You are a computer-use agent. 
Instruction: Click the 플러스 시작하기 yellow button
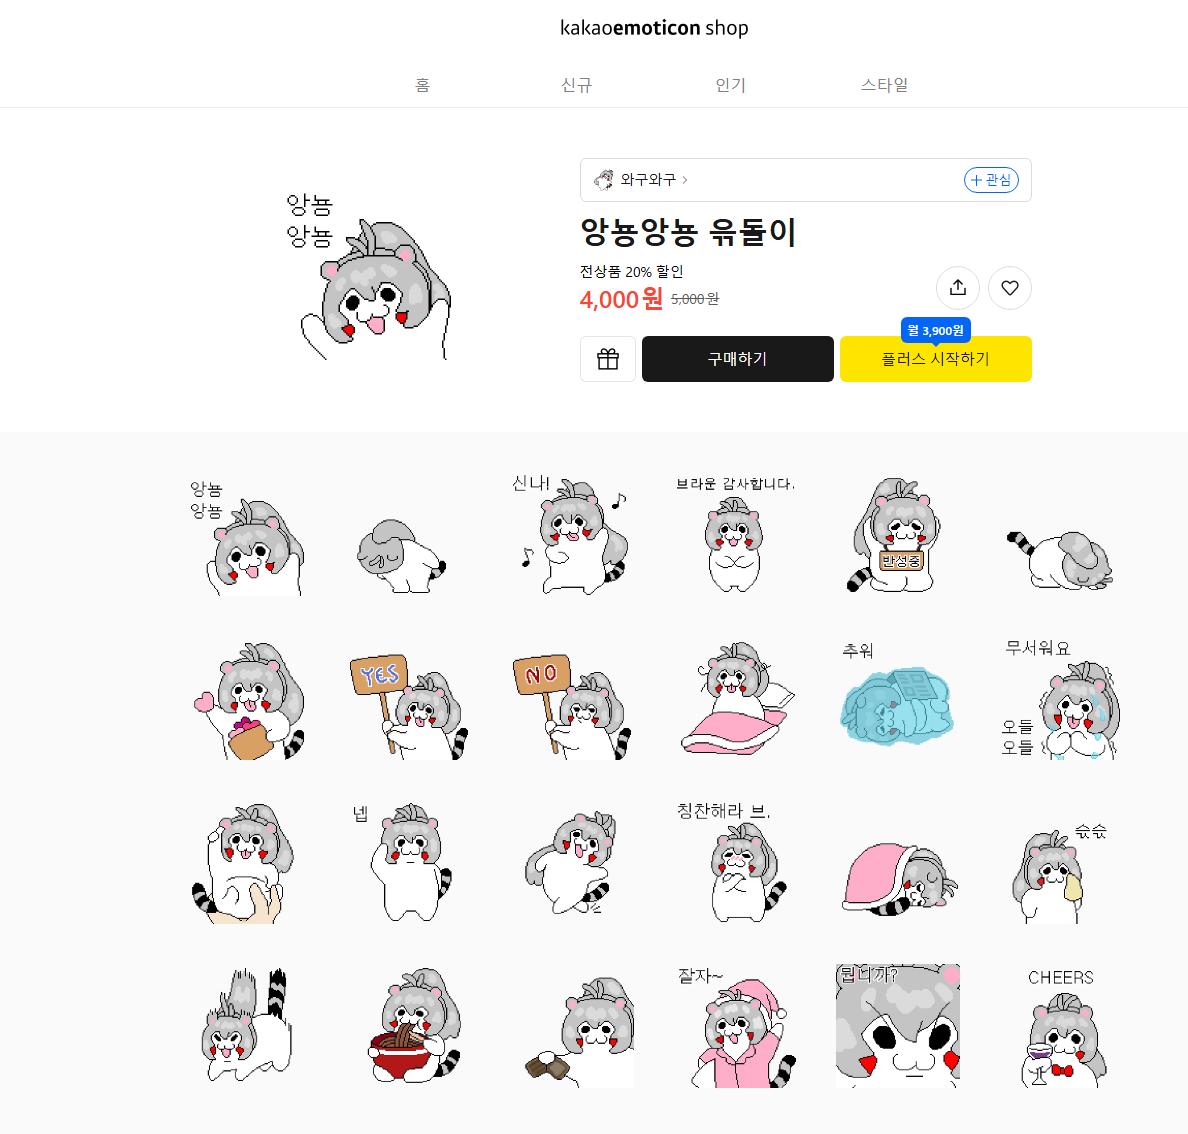point(936,359)
